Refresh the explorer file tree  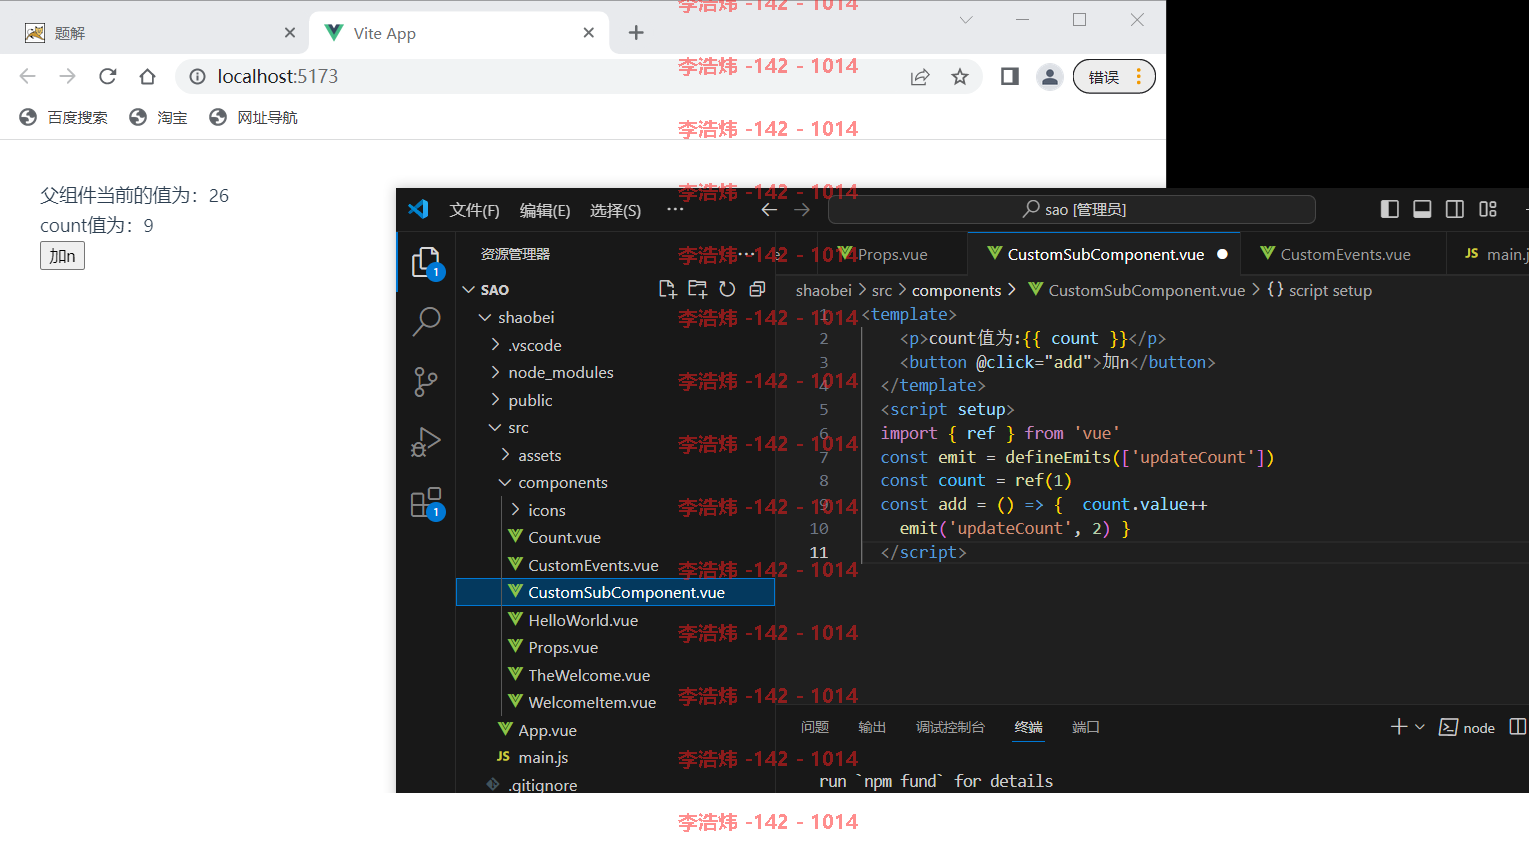pos(727,289)
